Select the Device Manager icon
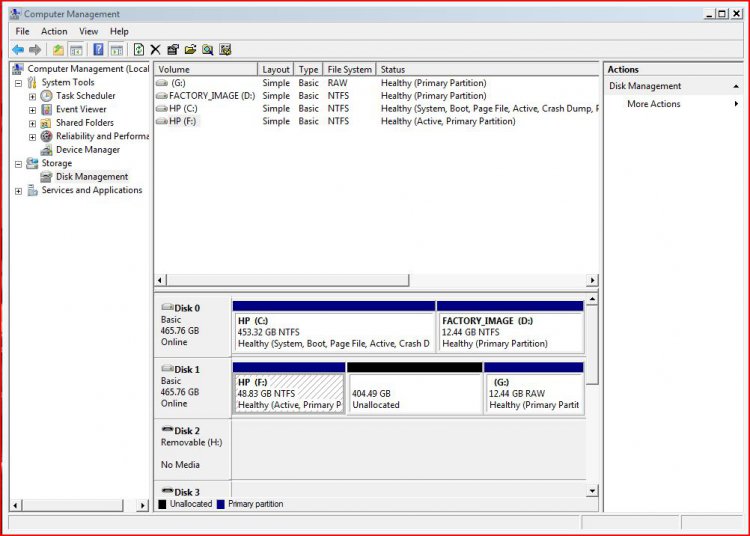The height and width of the screenshot is (536, 750). coord(46,150)
